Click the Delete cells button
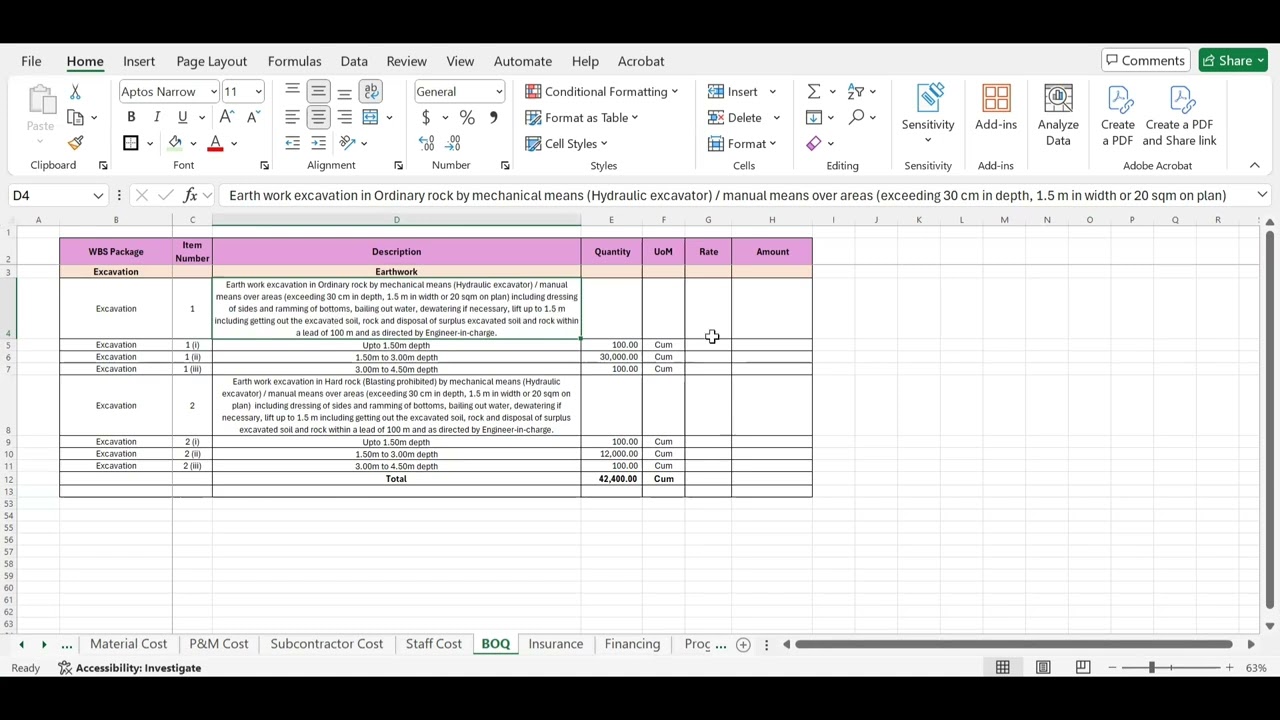1280x720 pixels. pos(735,117)
